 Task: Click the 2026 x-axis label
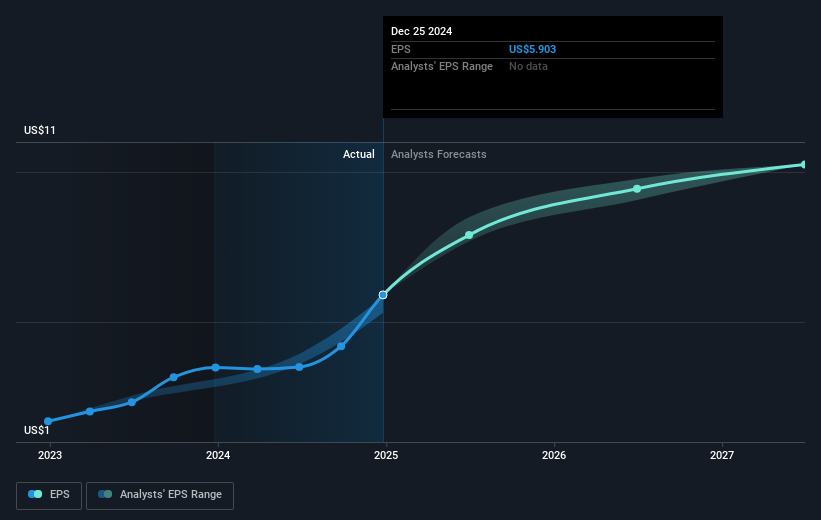click(x=554, y=456)
